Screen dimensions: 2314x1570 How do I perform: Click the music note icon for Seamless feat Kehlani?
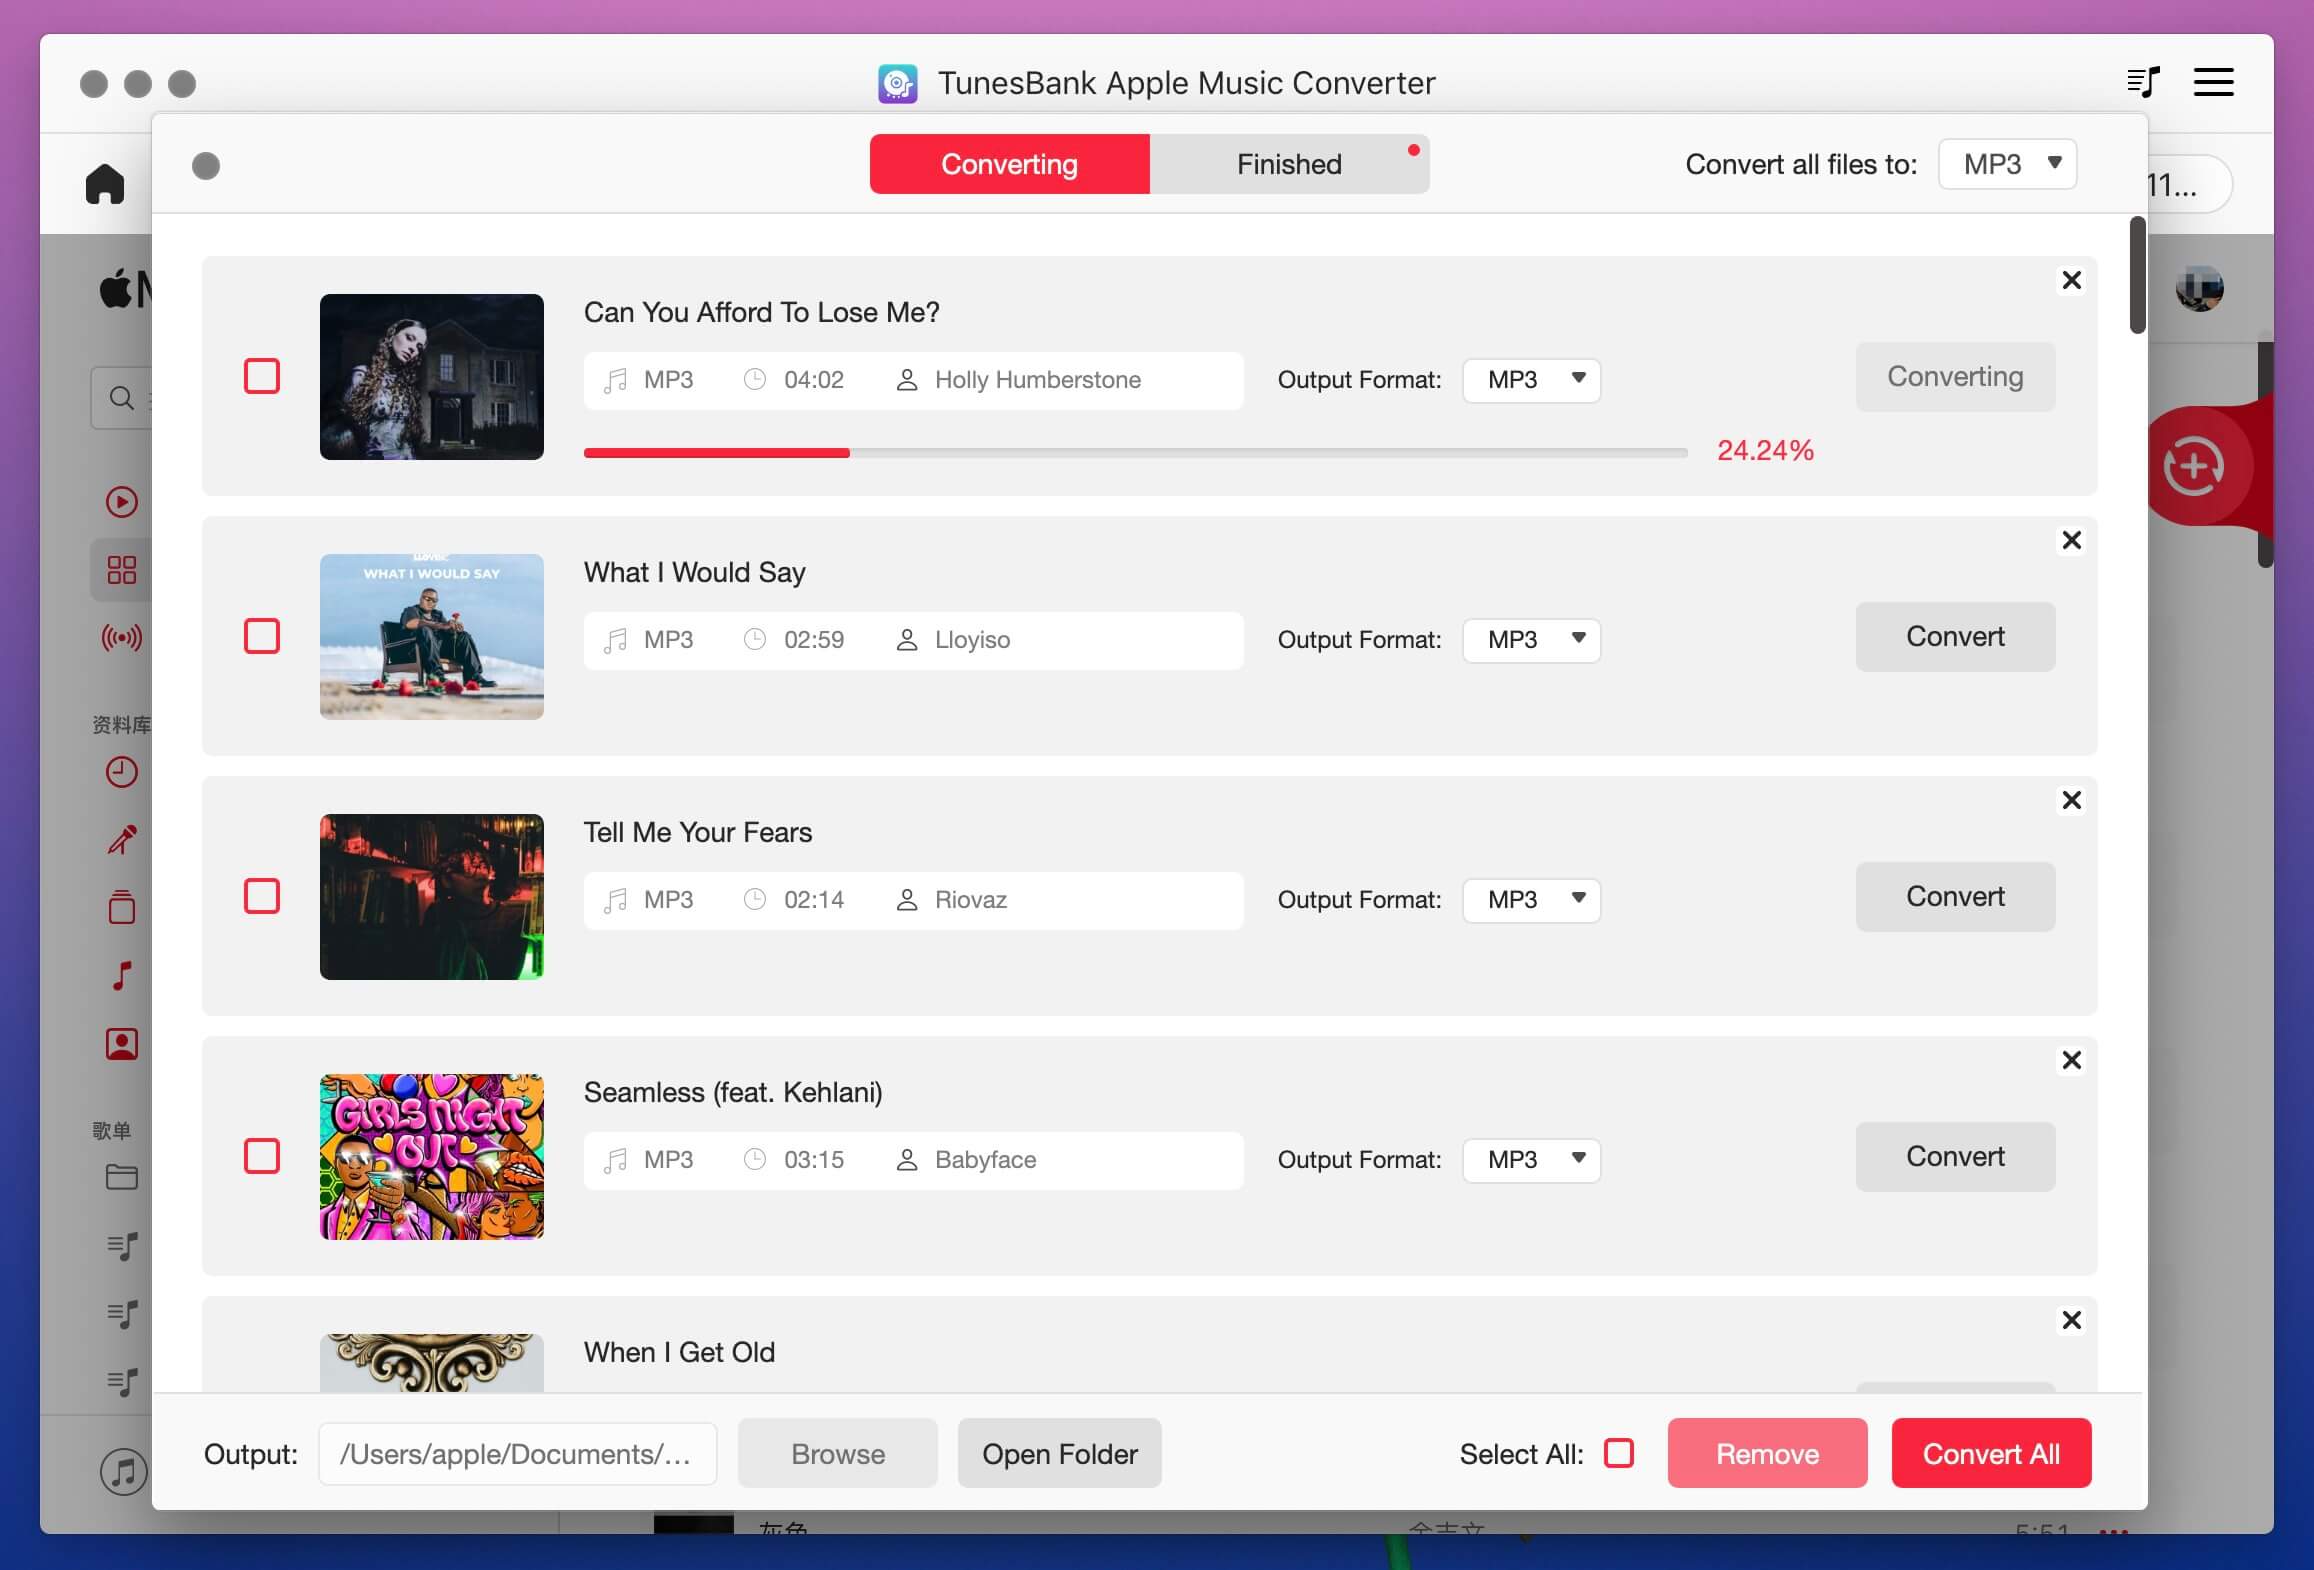click(618, 1158)
